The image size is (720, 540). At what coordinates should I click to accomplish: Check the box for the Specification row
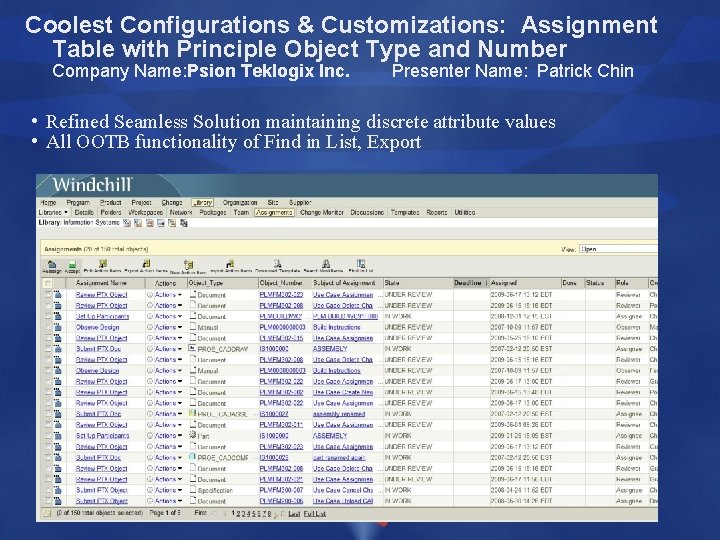48,490
